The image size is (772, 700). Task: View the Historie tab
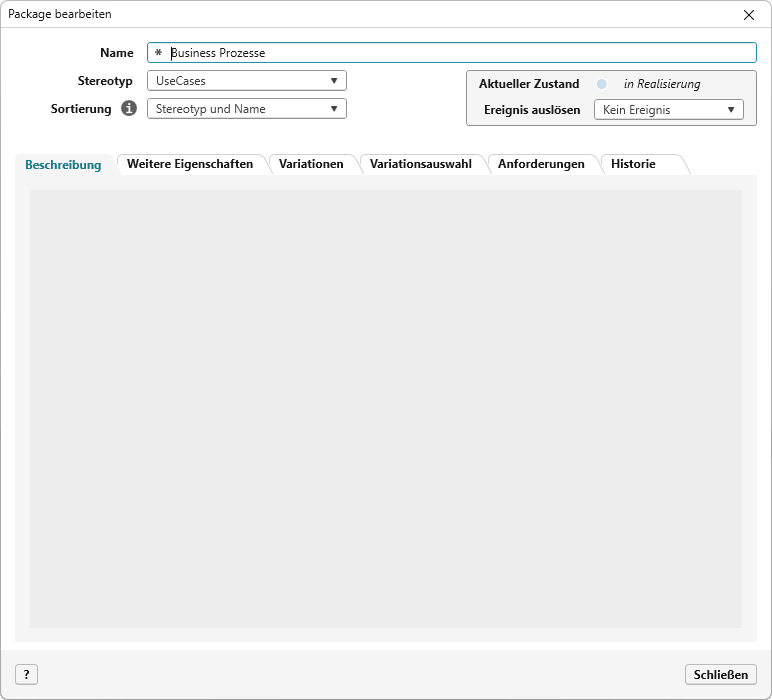pyautogui.click(x=633, y=164)
